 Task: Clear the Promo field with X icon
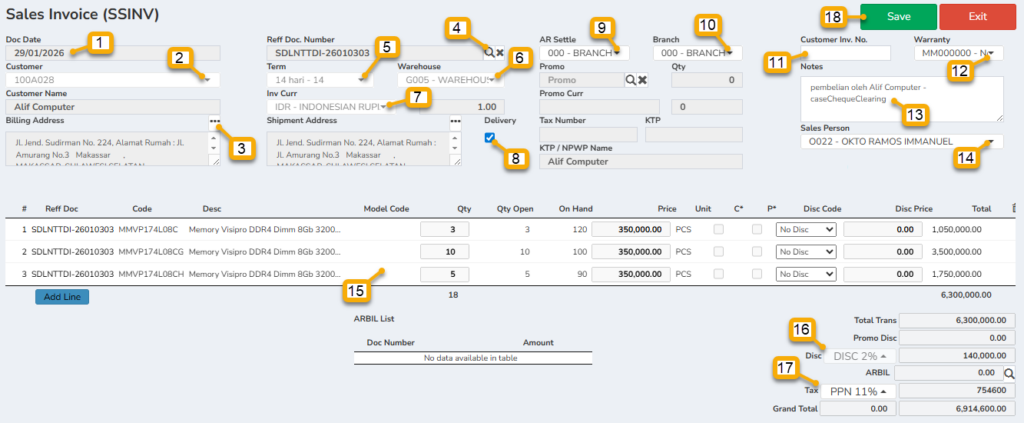(643, 79)
